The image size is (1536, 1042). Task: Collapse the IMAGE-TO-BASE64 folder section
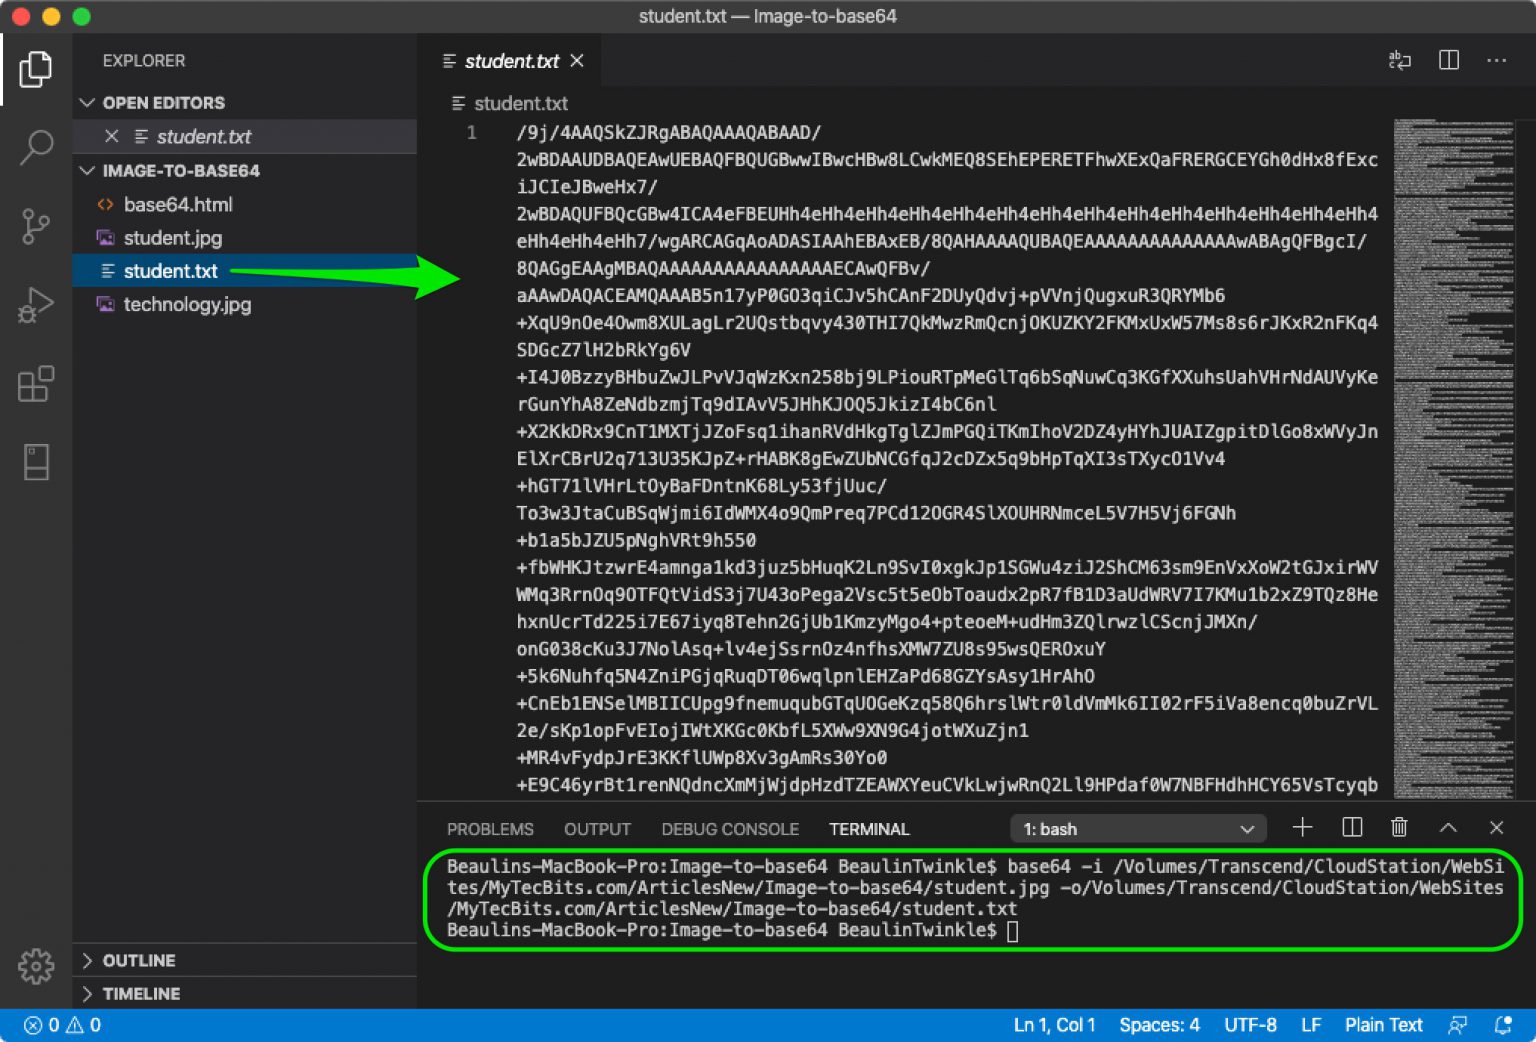[x=245, y=171]
